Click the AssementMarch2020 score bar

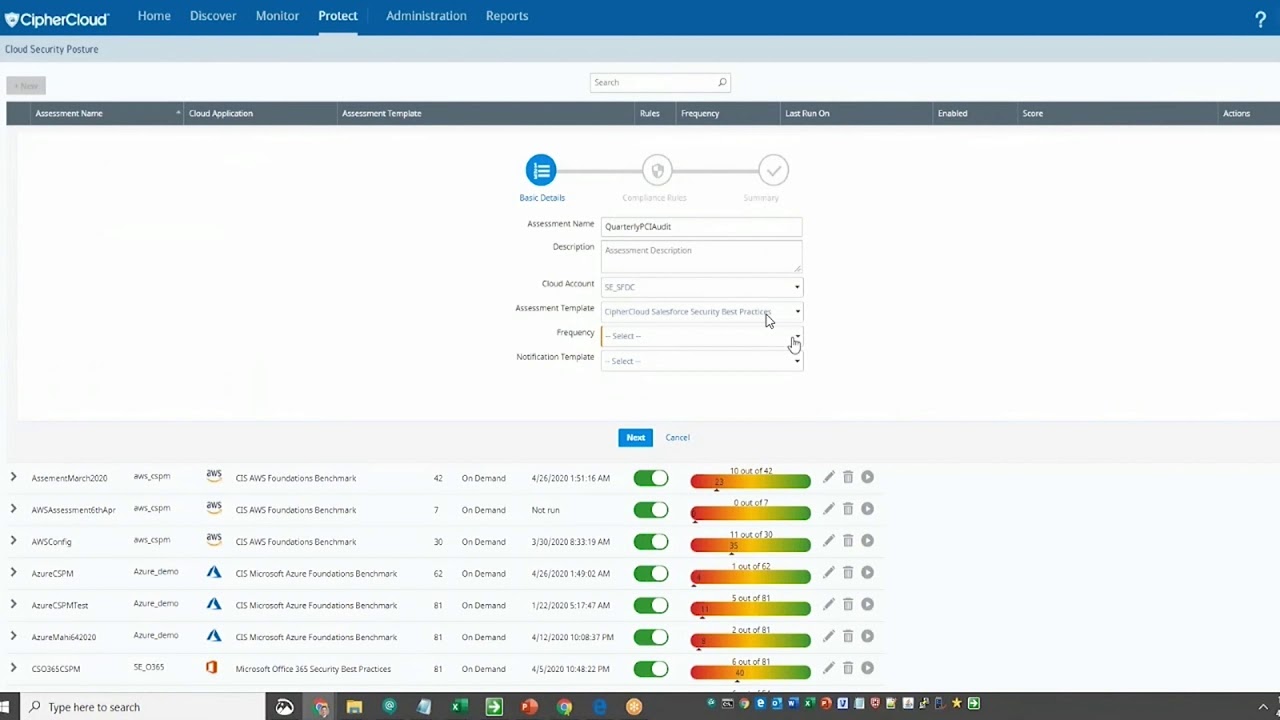point(750,481)
